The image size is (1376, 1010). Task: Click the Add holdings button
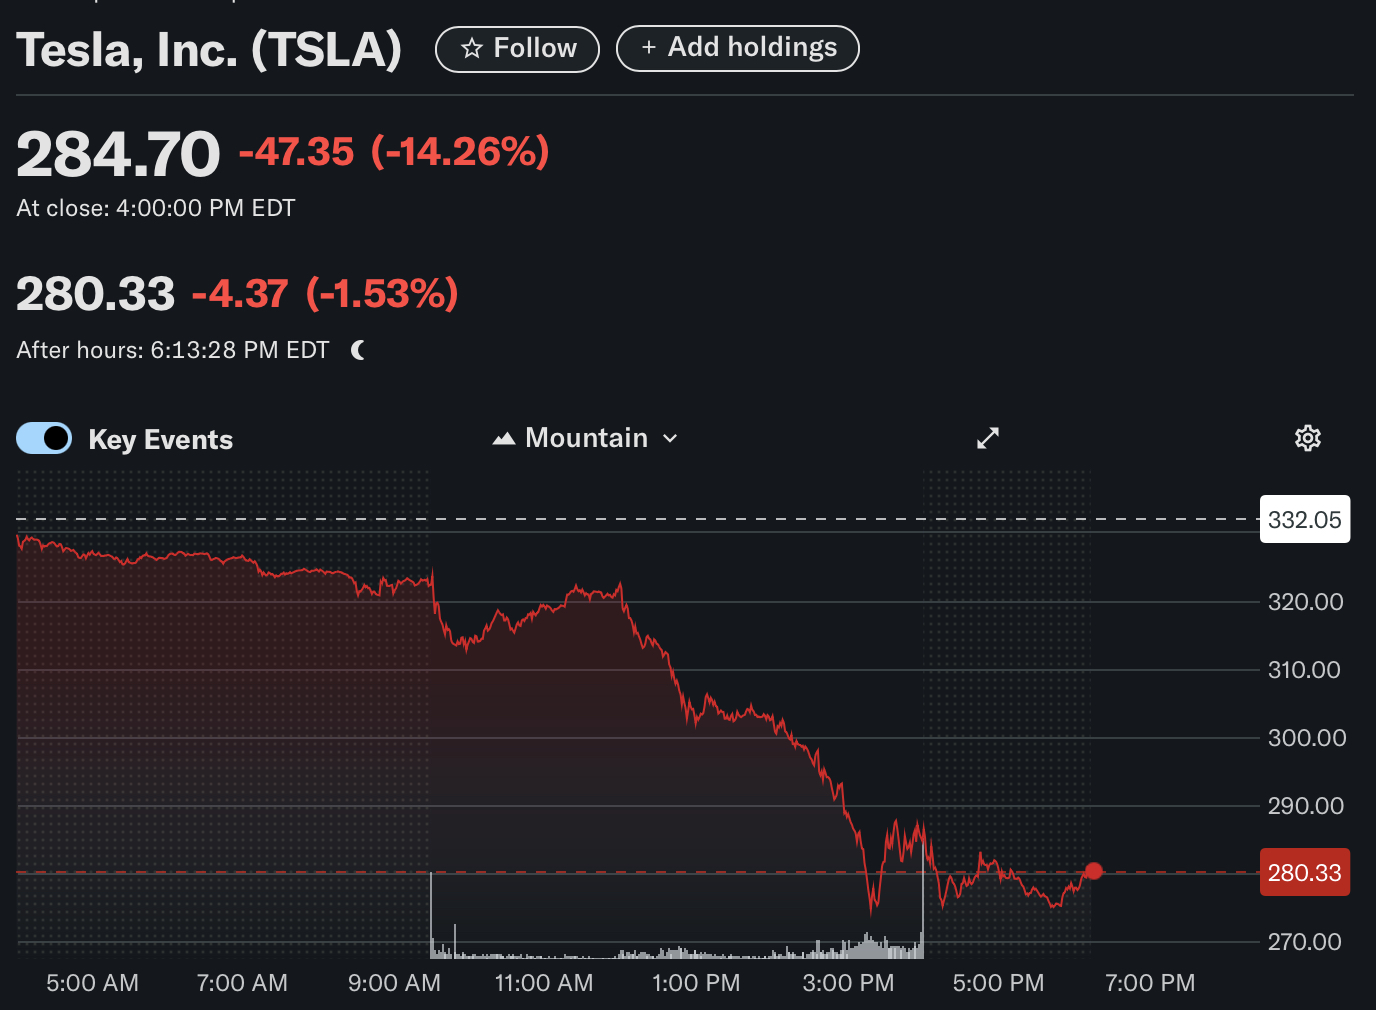pyautogui.click(x=737, y=47)
